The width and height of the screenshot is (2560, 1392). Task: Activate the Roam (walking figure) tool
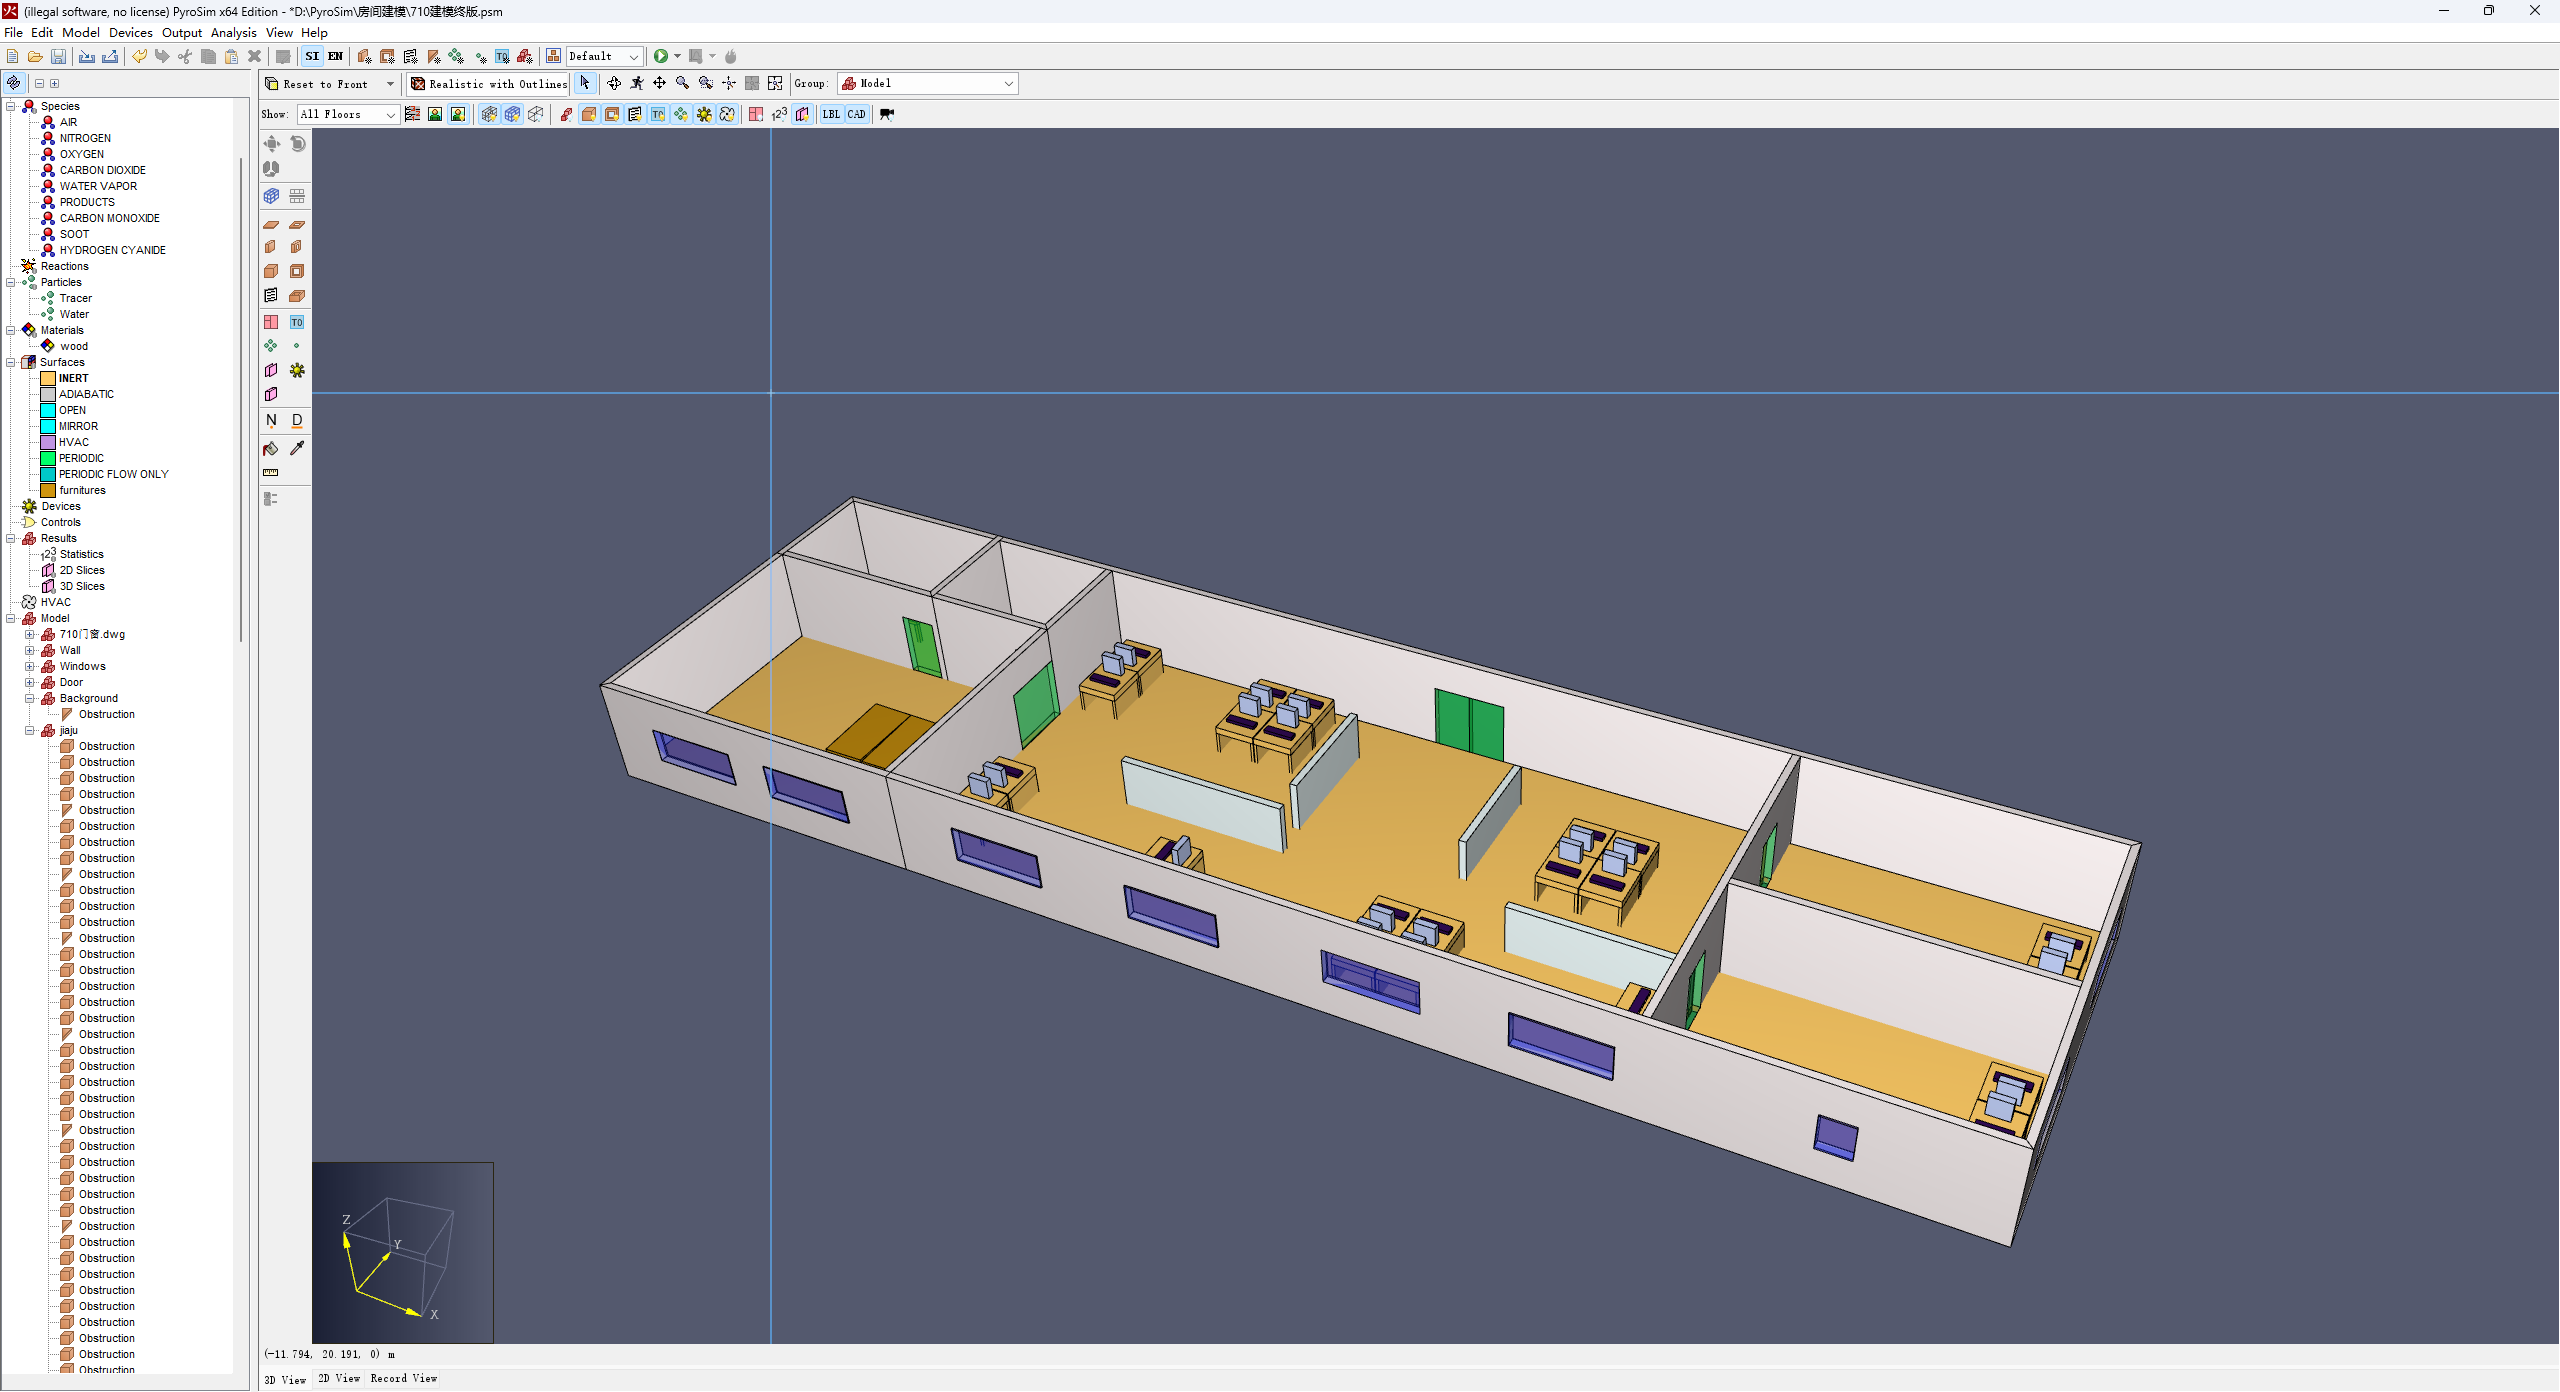click(637, 84)
